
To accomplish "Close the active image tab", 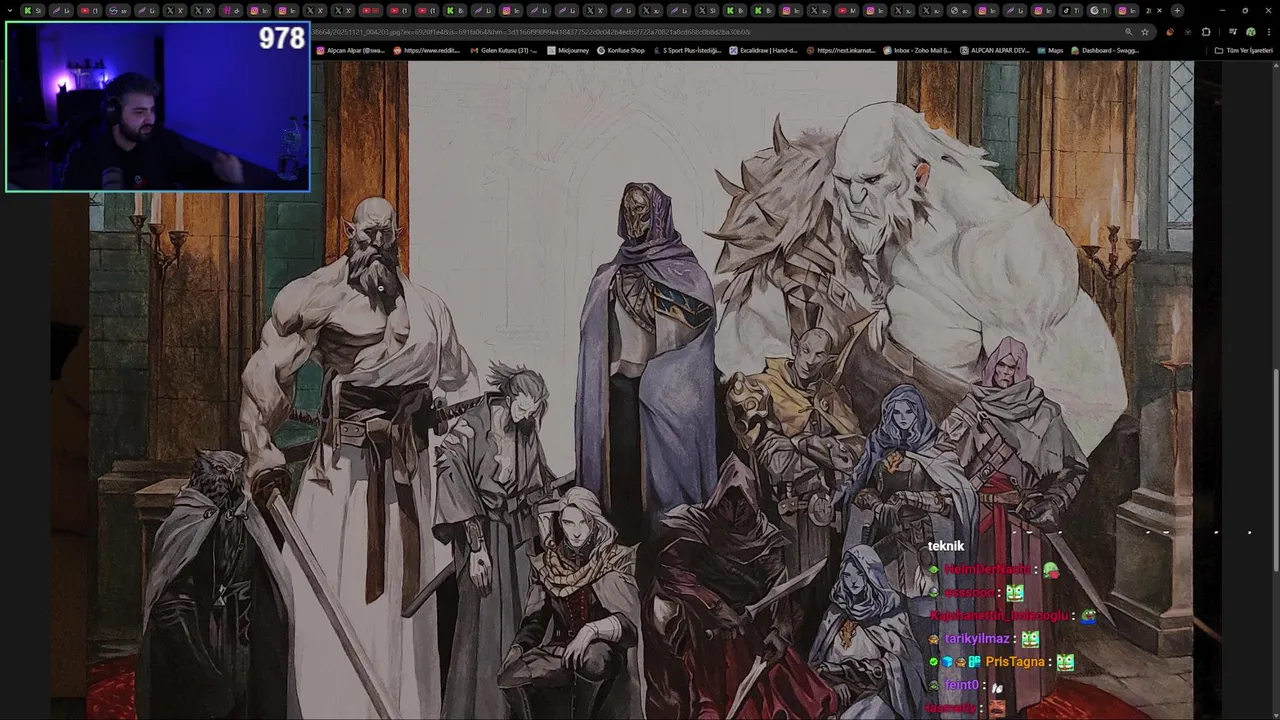I will [1159, 10].
